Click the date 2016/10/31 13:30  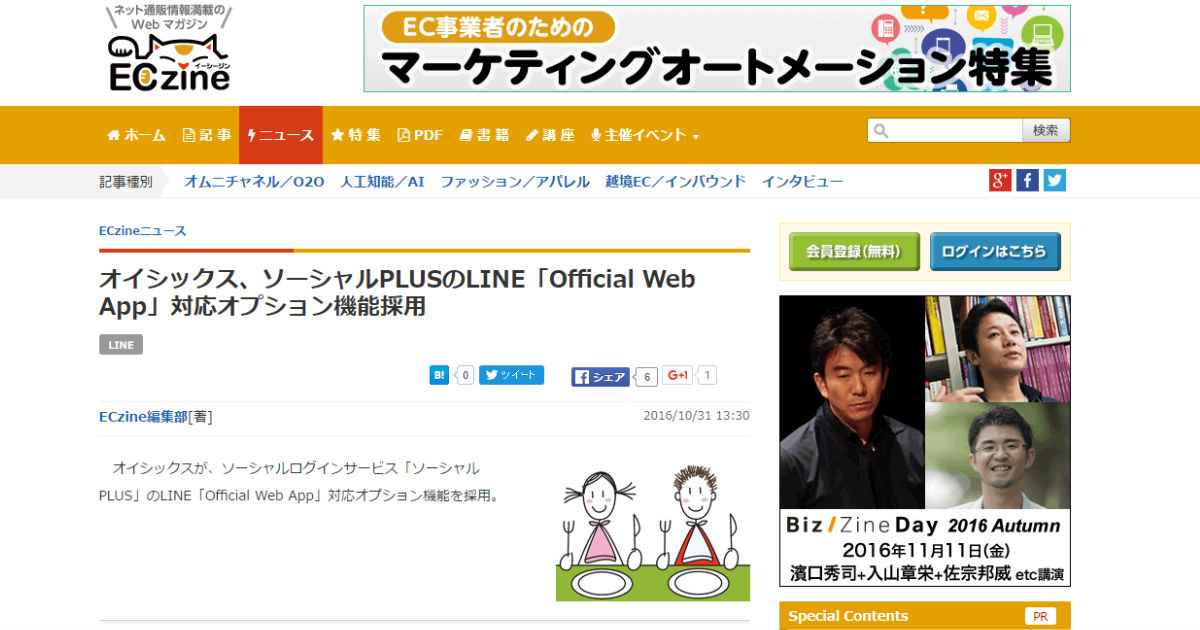pyautogui.click(x=696, y=416)
